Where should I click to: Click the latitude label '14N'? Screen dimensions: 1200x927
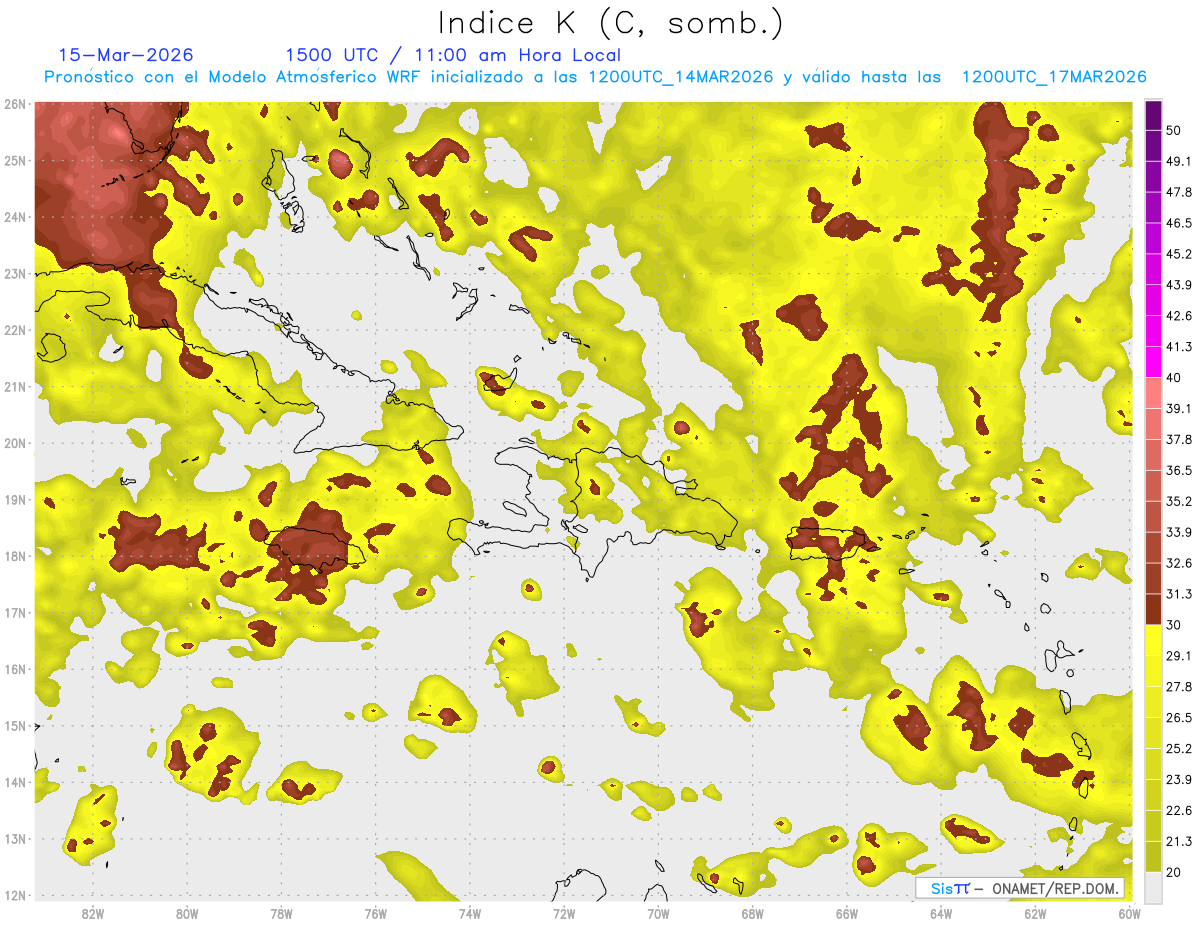click(14, 782)
